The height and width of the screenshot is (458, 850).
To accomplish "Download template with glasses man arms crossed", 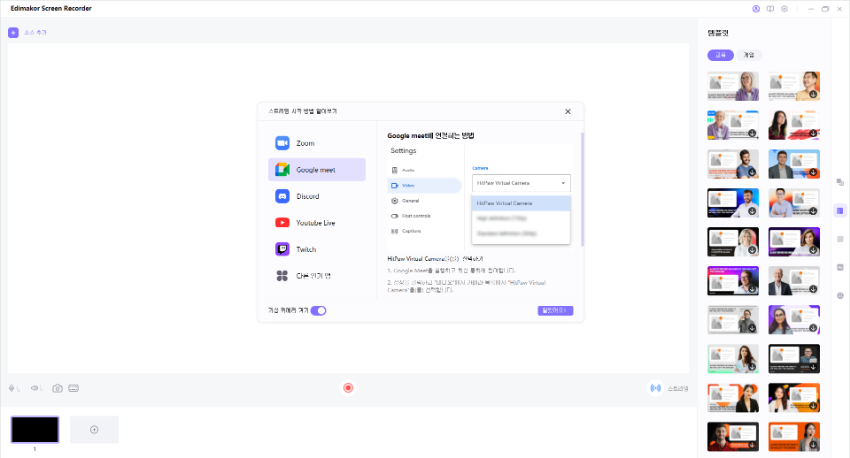I will 813,211.
